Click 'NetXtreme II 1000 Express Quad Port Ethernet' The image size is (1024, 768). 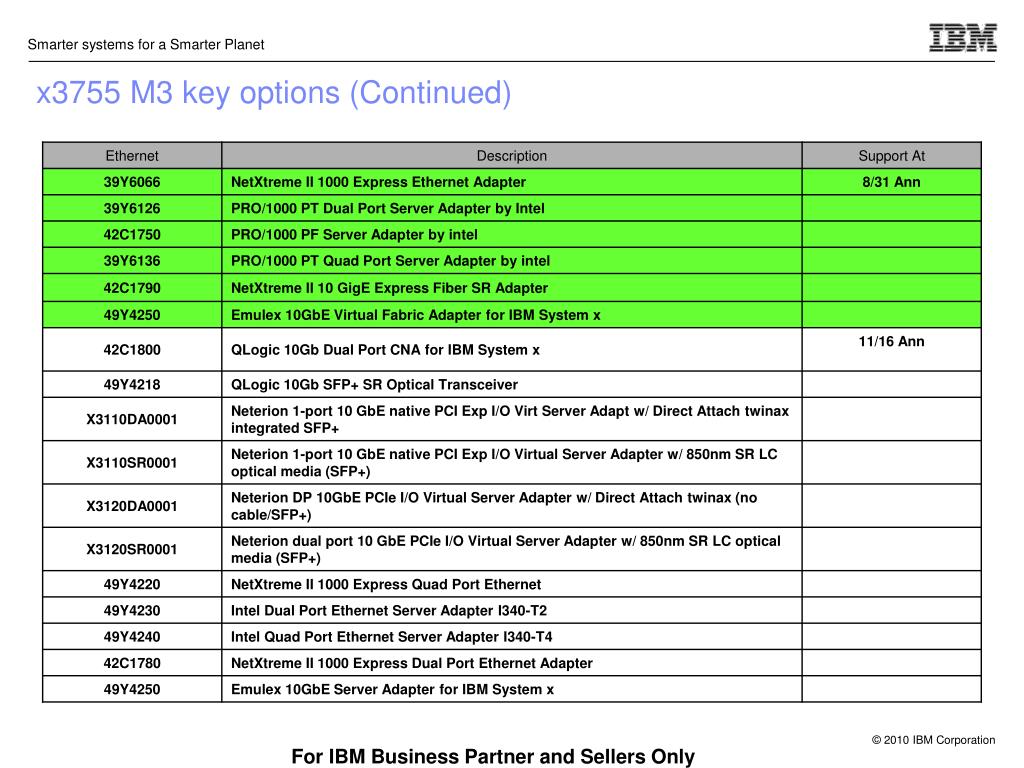click(x=386, y=584)
